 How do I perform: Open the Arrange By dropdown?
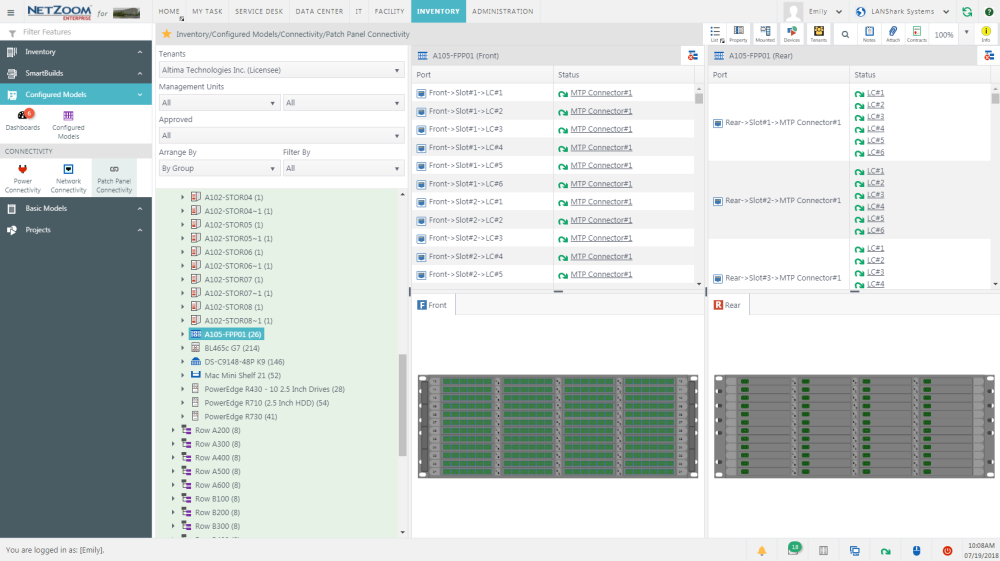[218, 169]
